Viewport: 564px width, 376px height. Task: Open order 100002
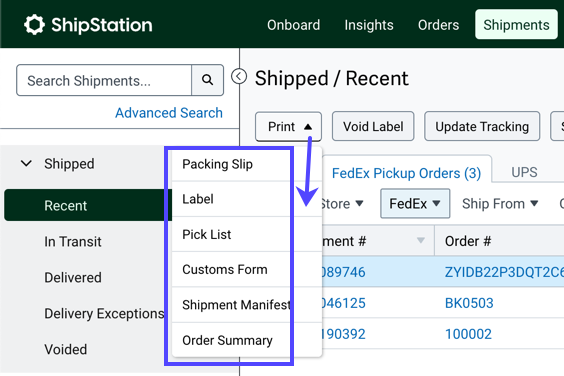468,334
